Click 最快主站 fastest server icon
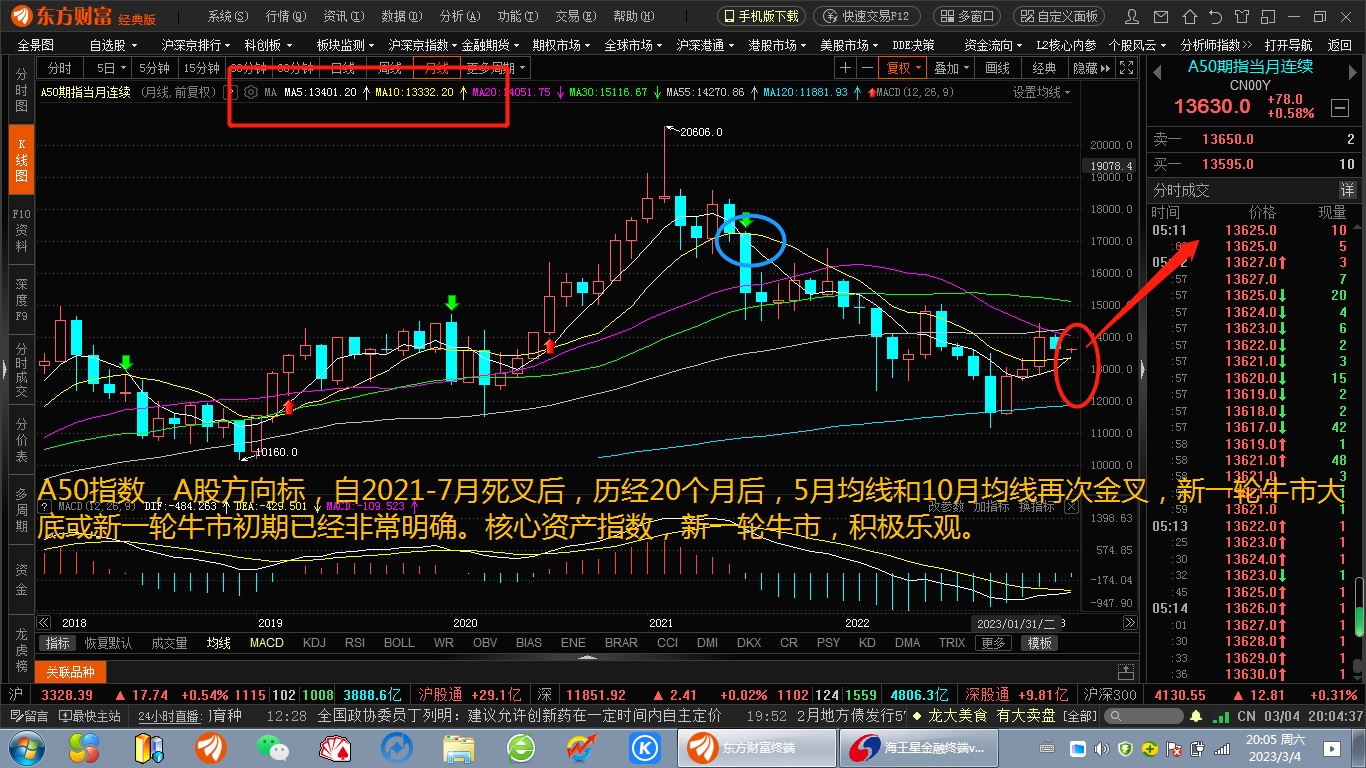The width and height of the screenshot is (1366, 768). point(90,716)
